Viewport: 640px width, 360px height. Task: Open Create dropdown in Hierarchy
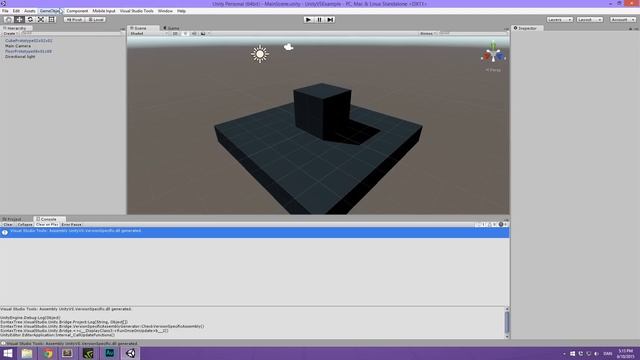pos(10,33)
